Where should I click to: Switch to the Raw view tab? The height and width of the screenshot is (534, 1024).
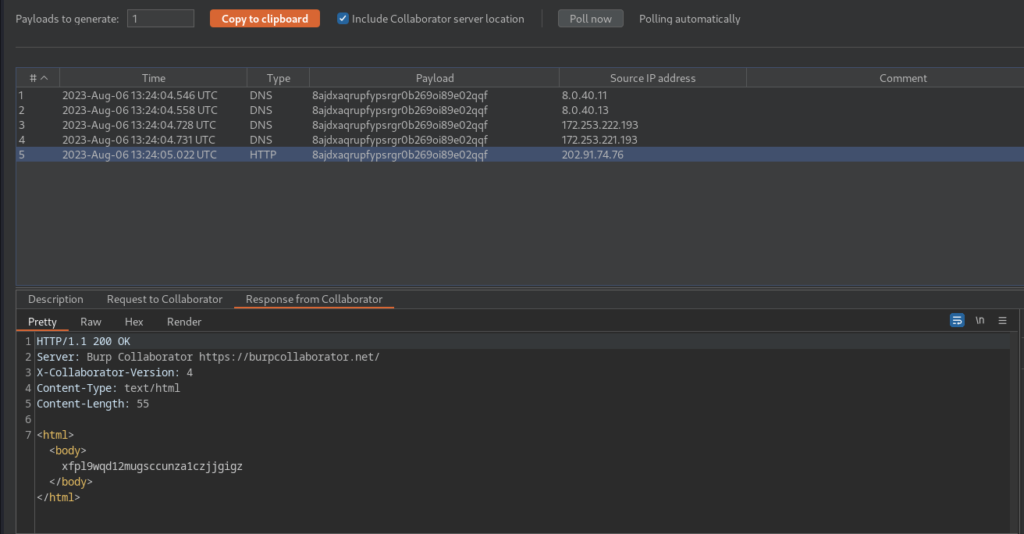[91, 322]
